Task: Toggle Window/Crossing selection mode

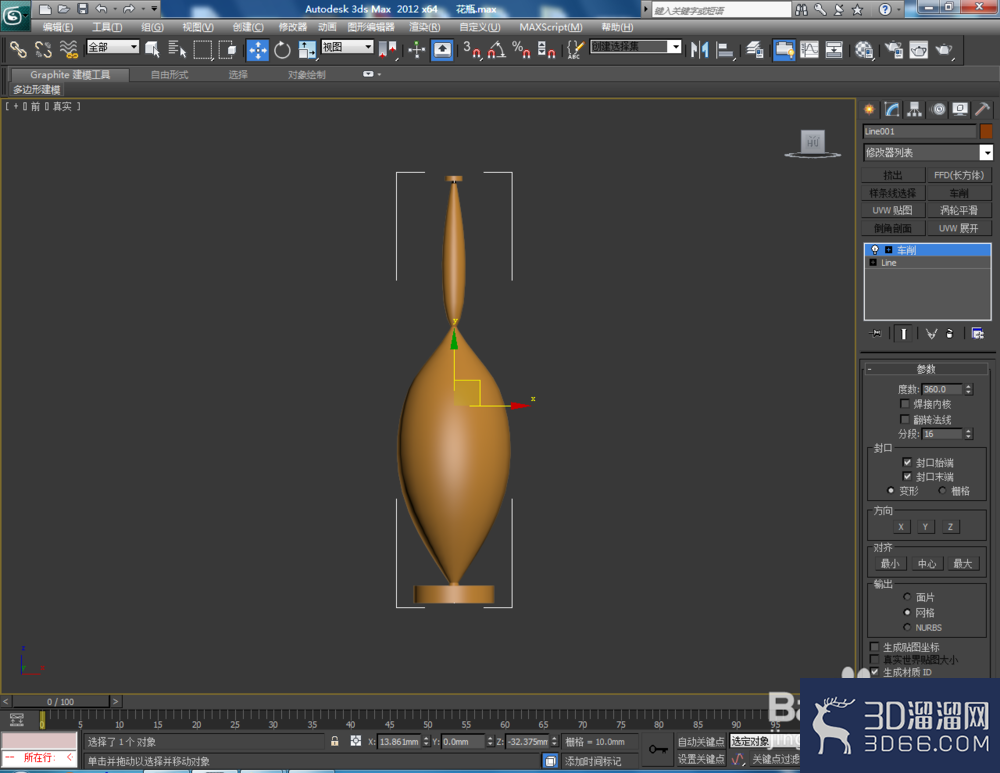Action: pos(227,50)
